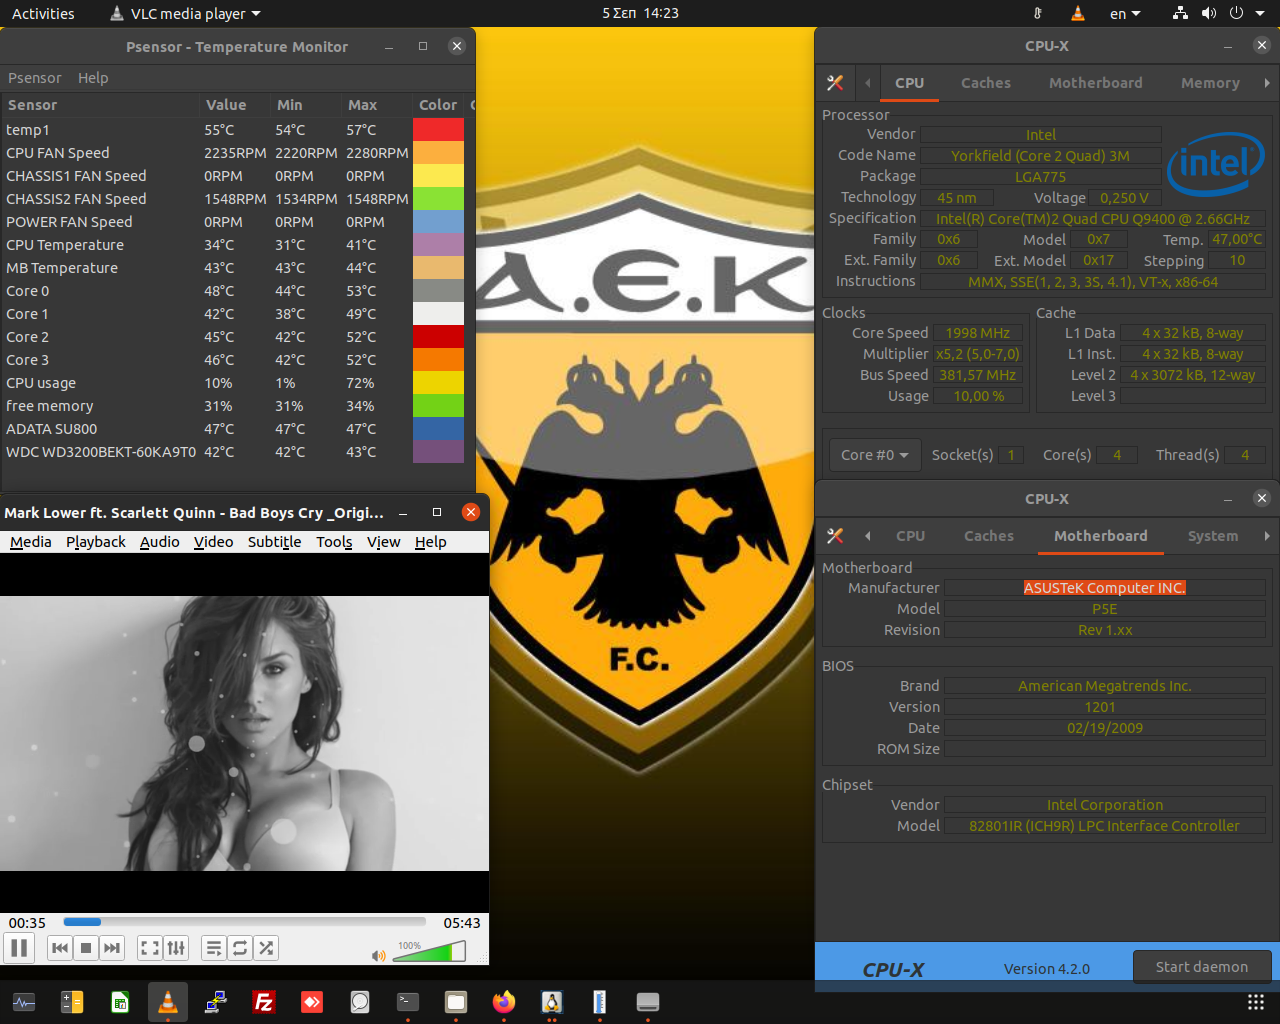Open the Core #0 dropdown
The width and height of the screenshot is (1280, 1024).
874,455
